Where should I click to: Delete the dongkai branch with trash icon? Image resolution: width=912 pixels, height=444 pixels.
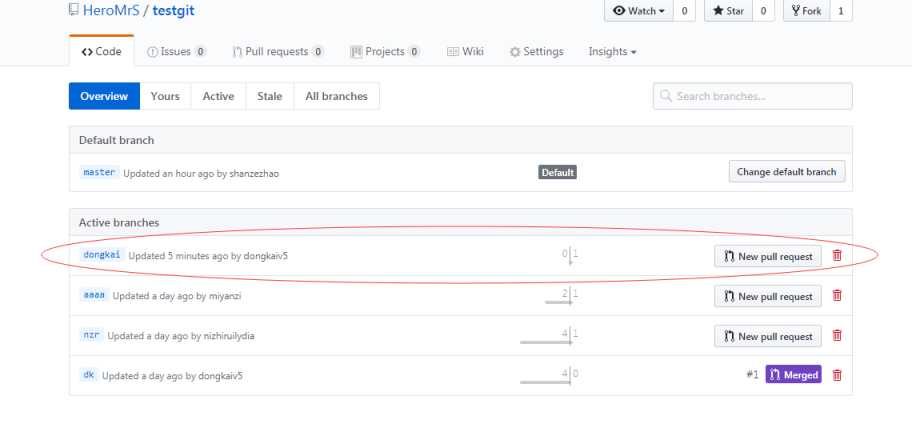837,256
